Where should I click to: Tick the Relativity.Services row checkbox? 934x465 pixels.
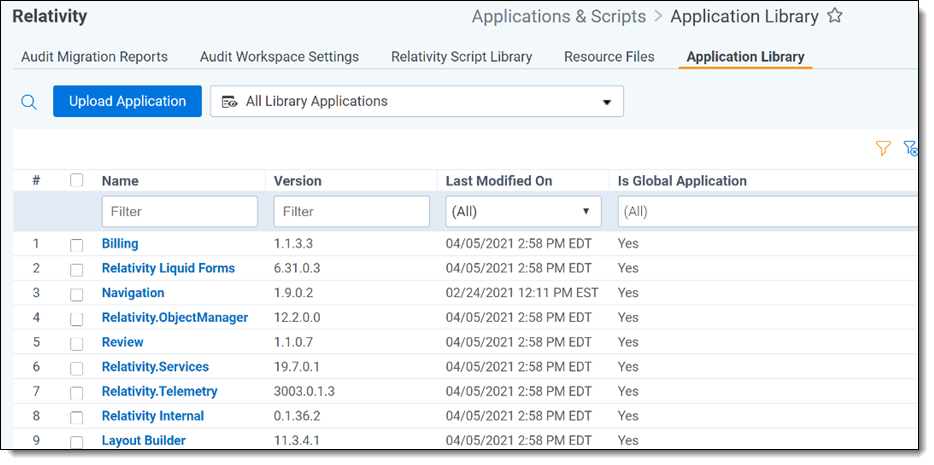(76, 368)
